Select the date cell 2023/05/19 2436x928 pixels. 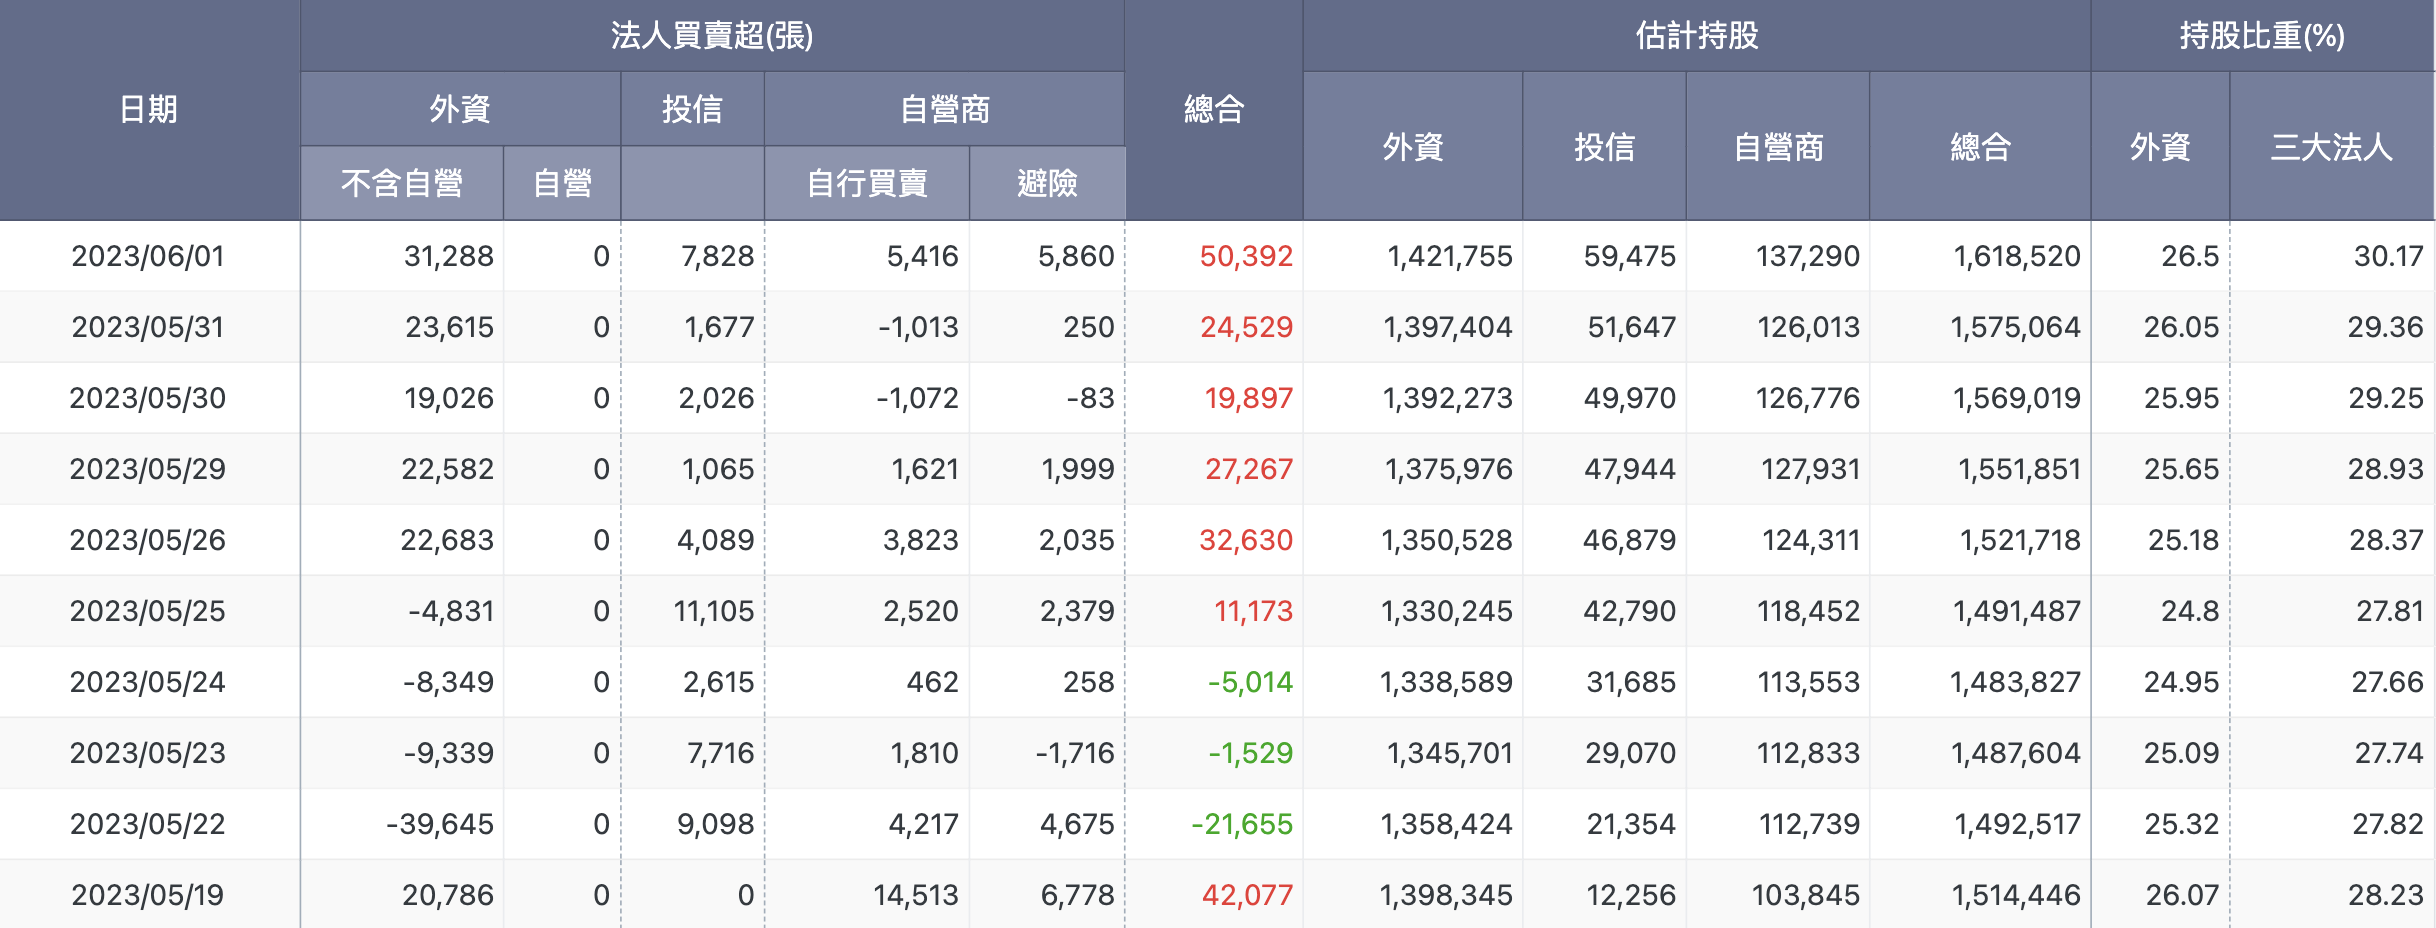148,895
